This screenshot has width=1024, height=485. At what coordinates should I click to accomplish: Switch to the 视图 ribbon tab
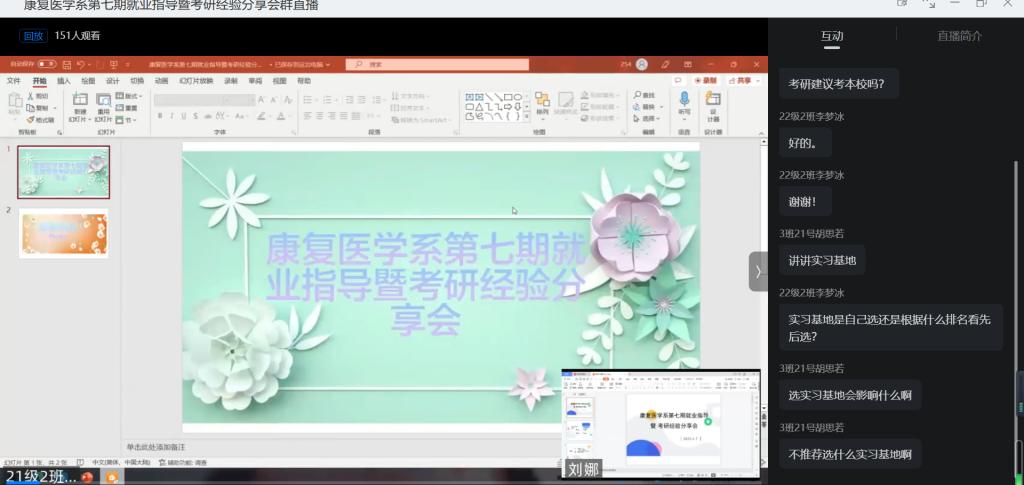[x=280, y=81]
